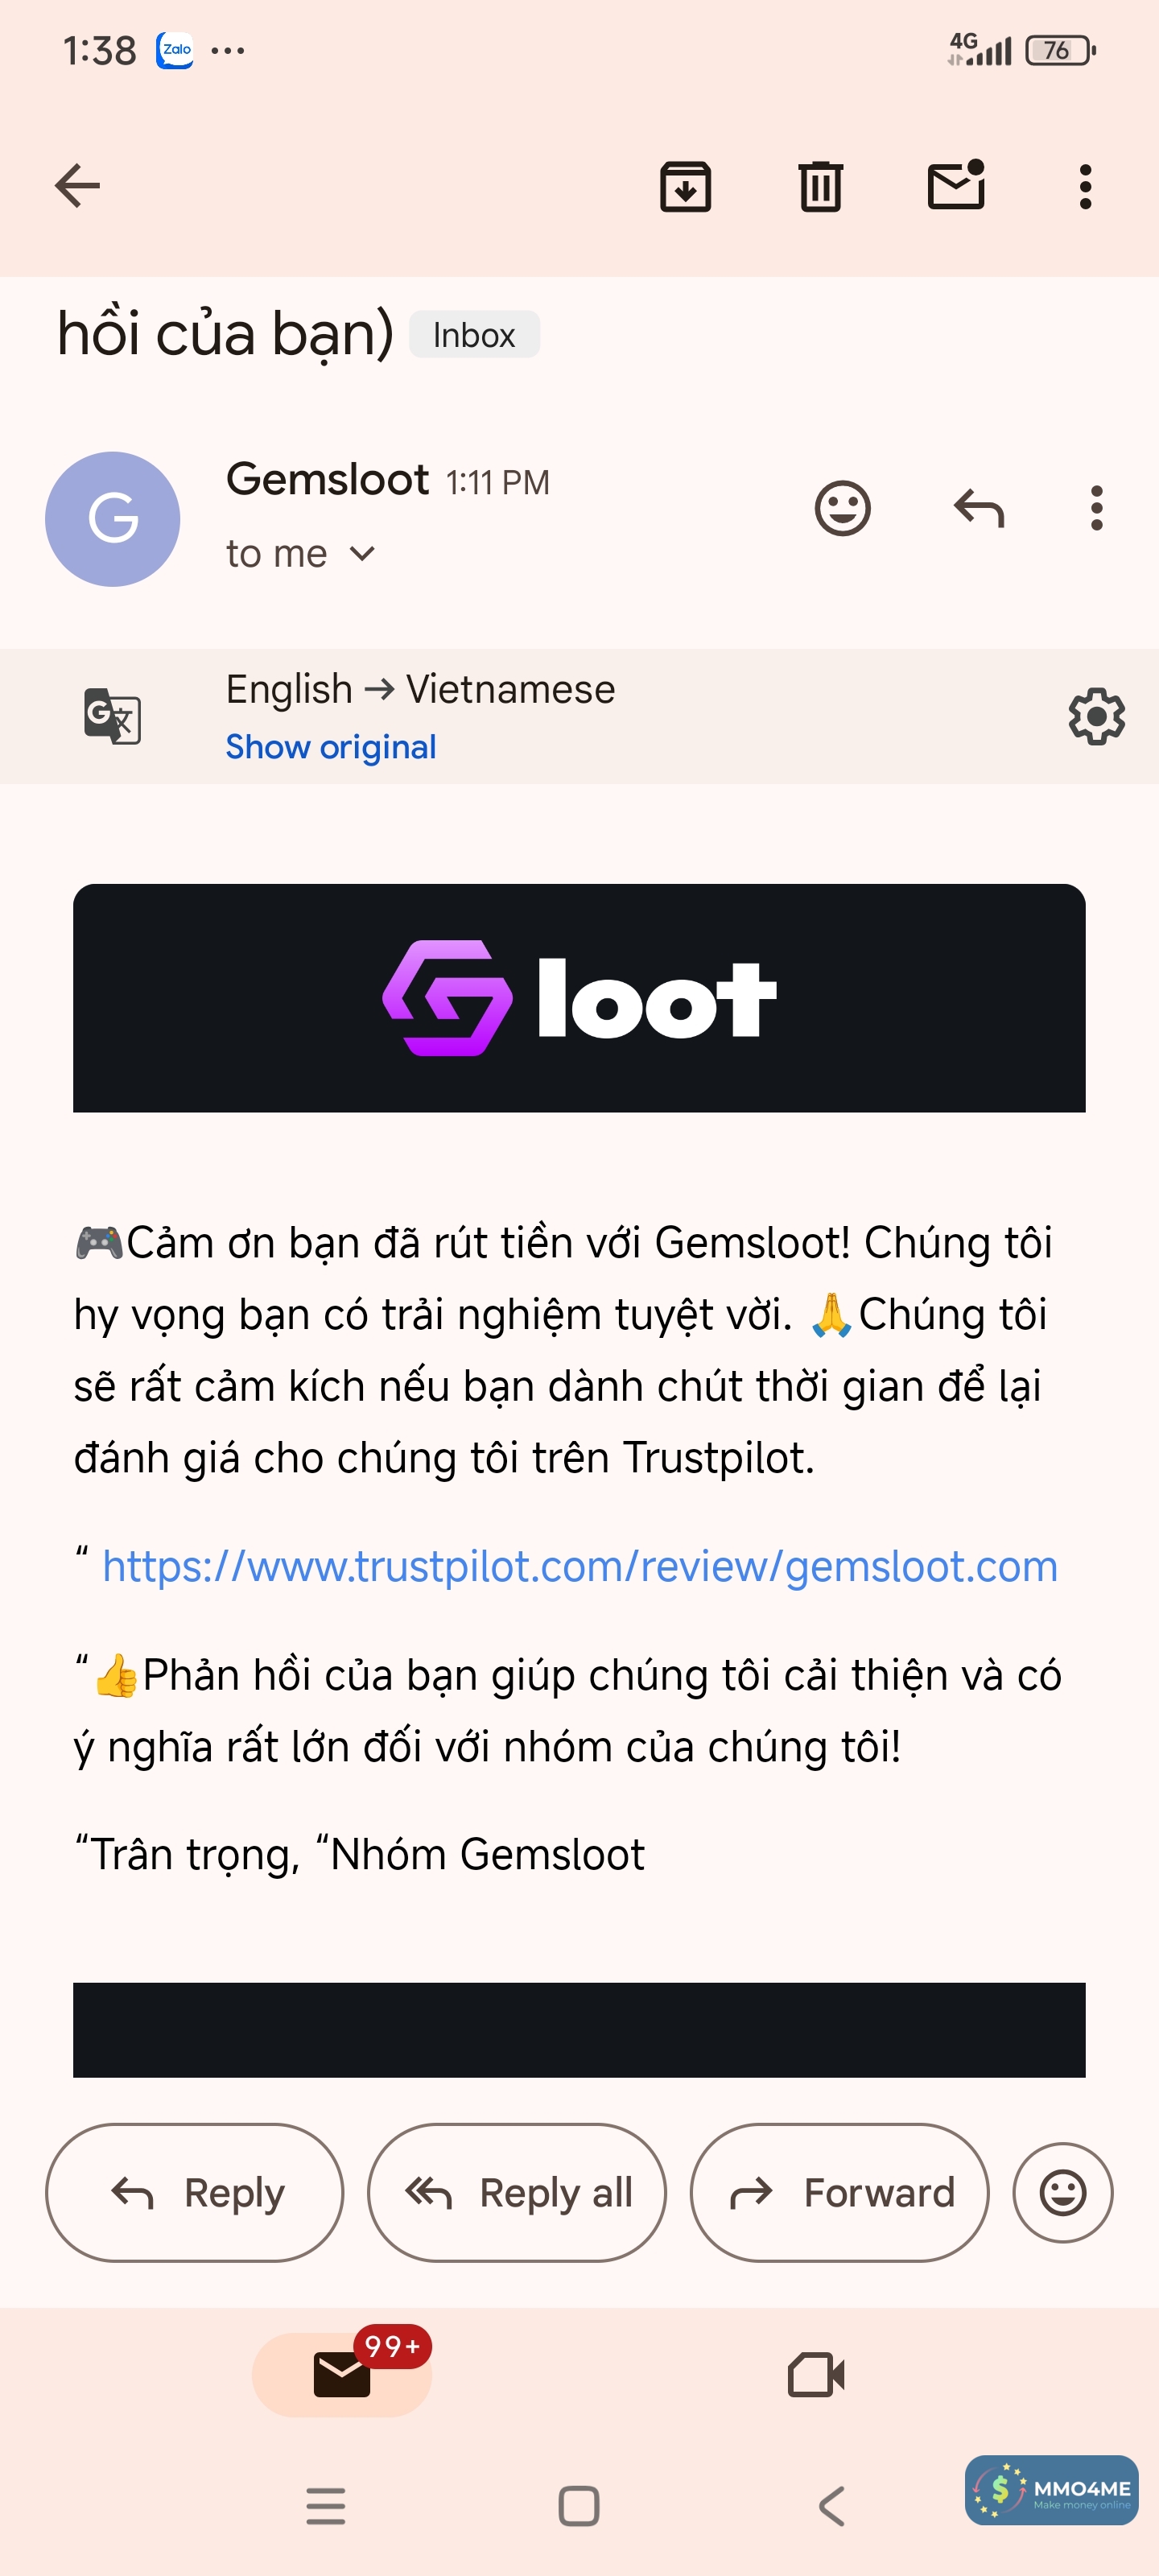Viewport: 1159px width, 2576px height.
Task: Mark the email as unread
Action: pyautogui.click(x=956, y=185)
